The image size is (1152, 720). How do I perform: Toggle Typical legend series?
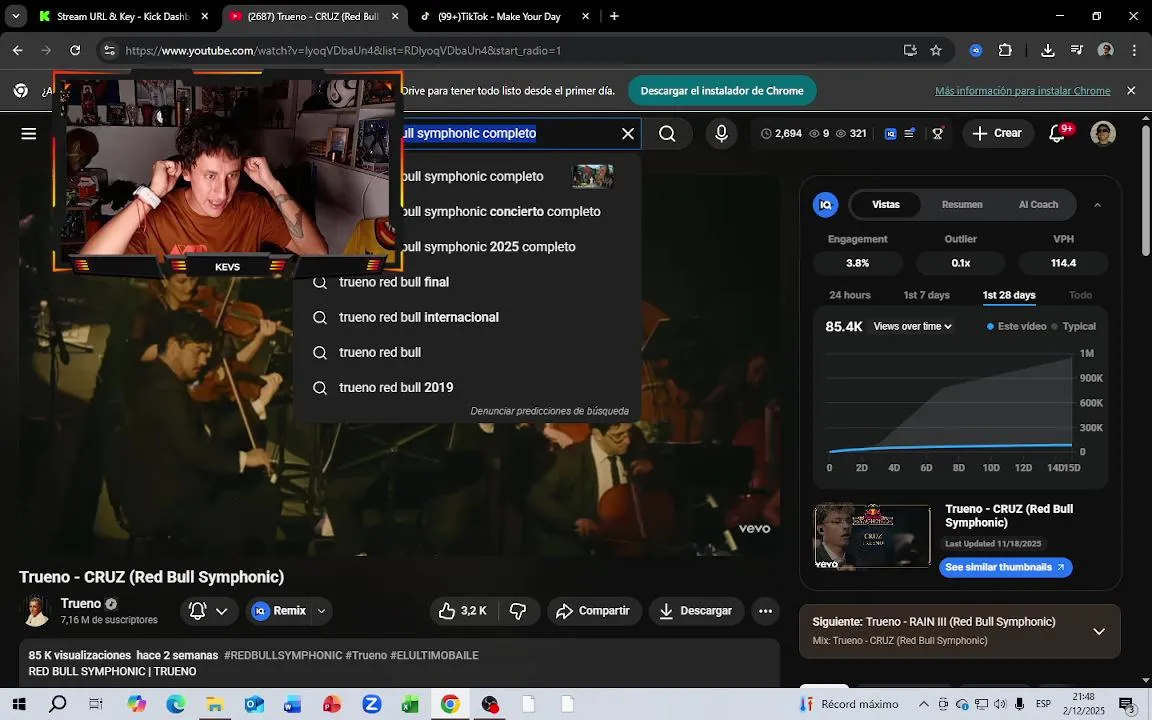click(1074, 326)
